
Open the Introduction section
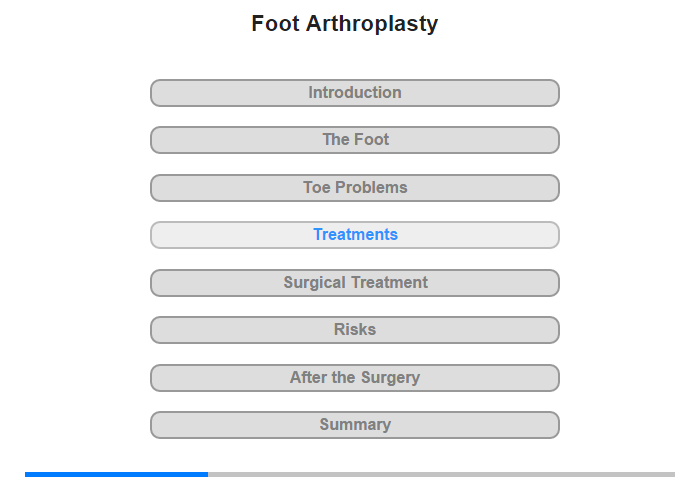tap(355, 93)
